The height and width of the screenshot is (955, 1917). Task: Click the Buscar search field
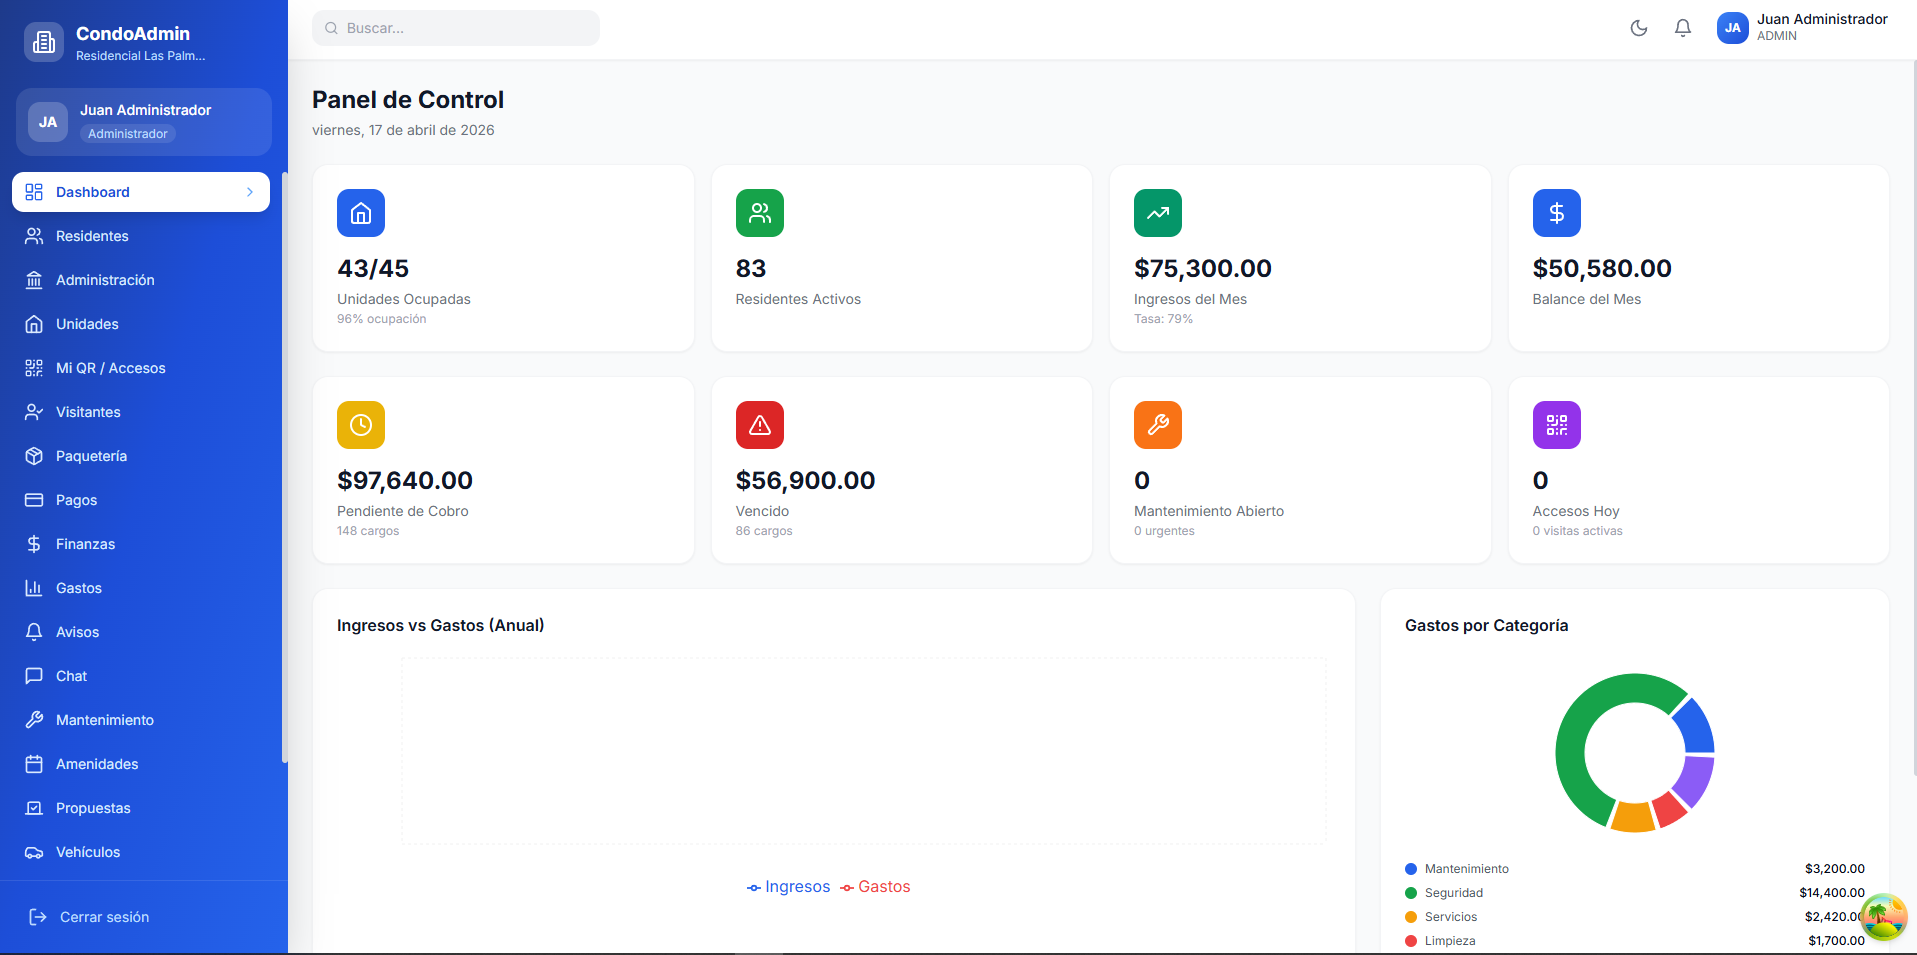(x=456, y=28)
